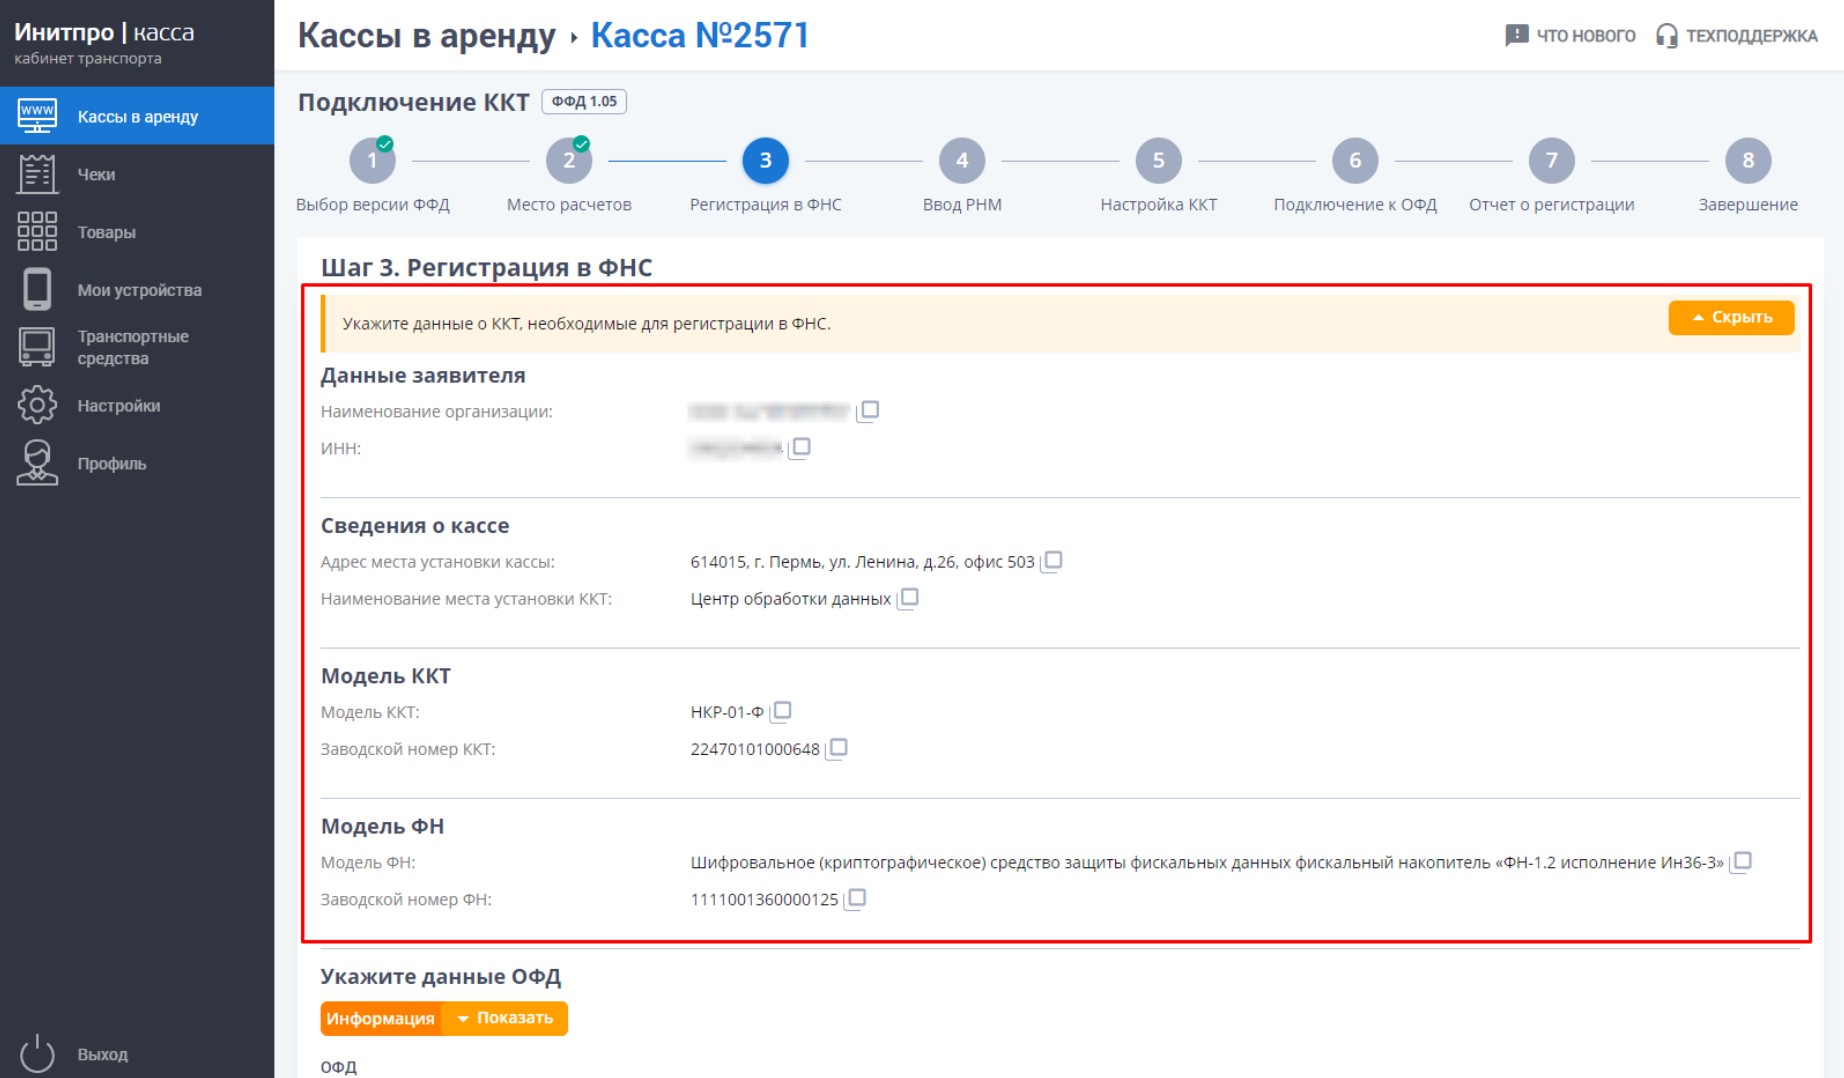Open the Профиль user icon

point(37,463)
